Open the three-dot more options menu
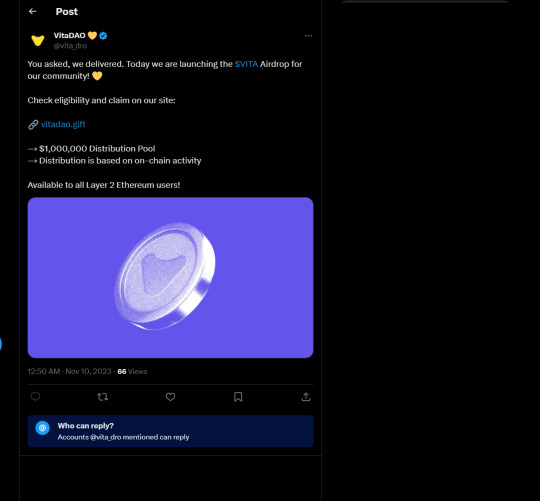Viewport: 540px width, 501px height. click(x=308, y=35)
